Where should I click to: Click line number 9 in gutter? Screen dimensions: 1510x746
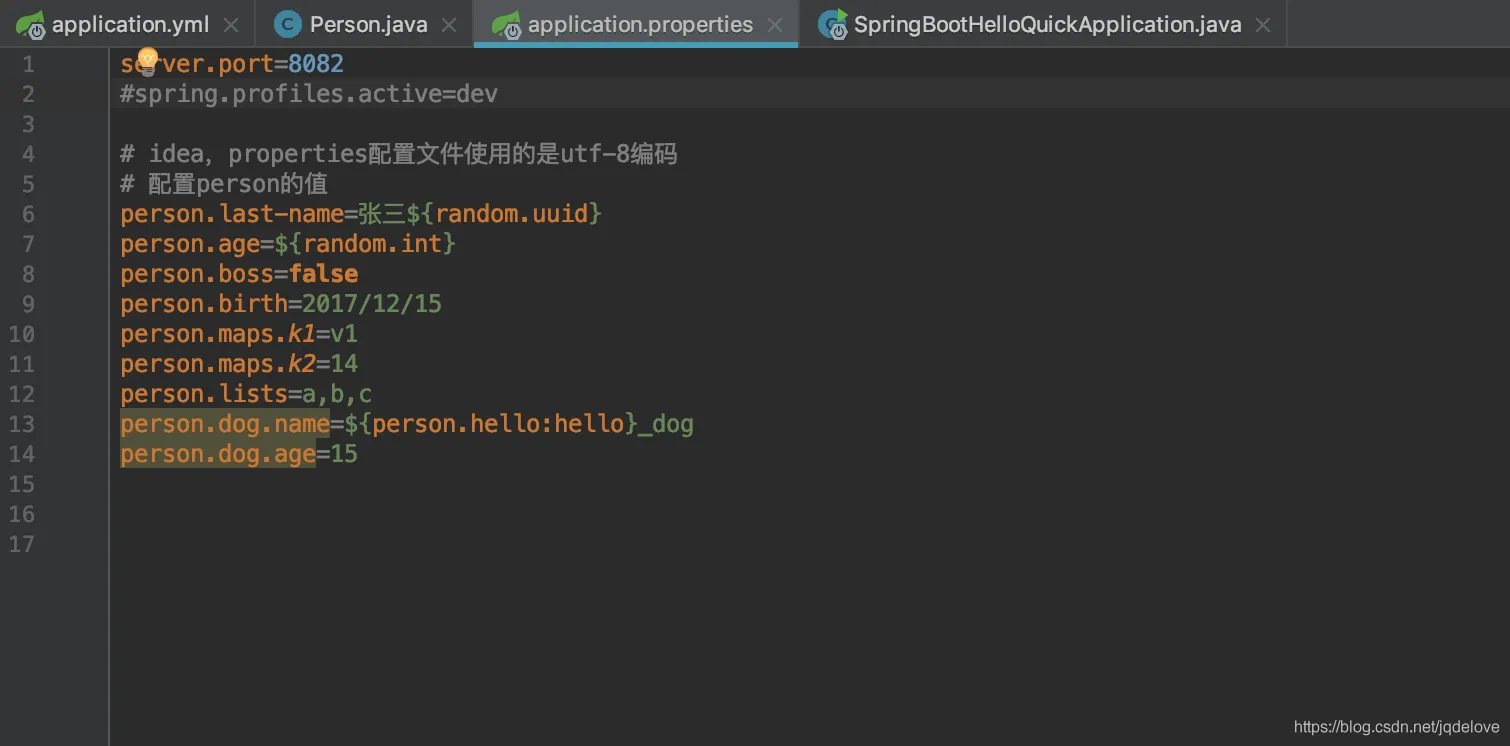point(27,304)
